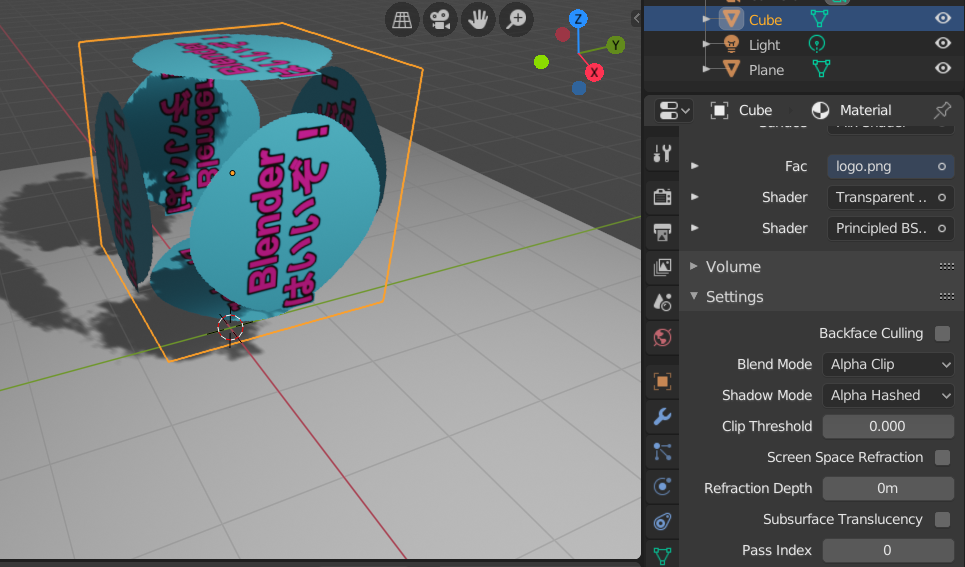Image resolution: width=965 pixels, height=567 pixels.
Task: Click negative Z blue gizmo dot
Action: 579,88
